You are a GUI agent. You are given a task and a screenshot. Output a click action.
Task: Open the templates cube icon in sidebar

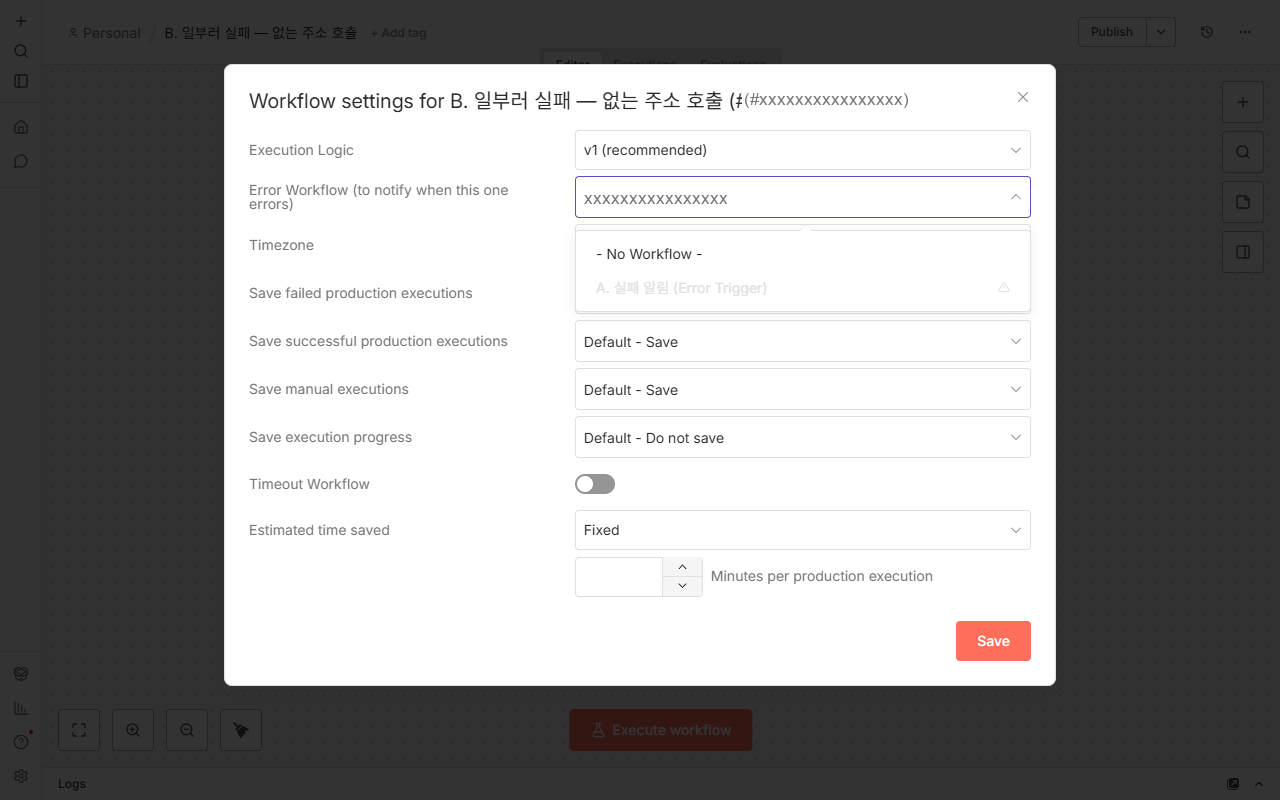click(x=21, y=674)
